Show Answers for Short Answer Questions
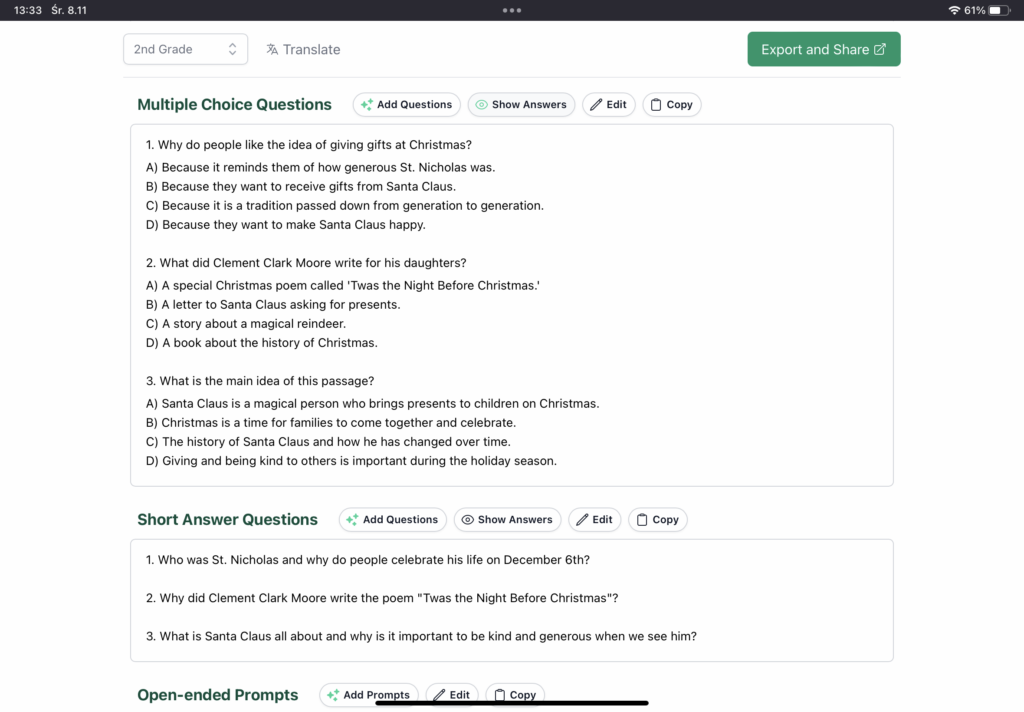The image size is (1024, 712). tap(507, 519)
